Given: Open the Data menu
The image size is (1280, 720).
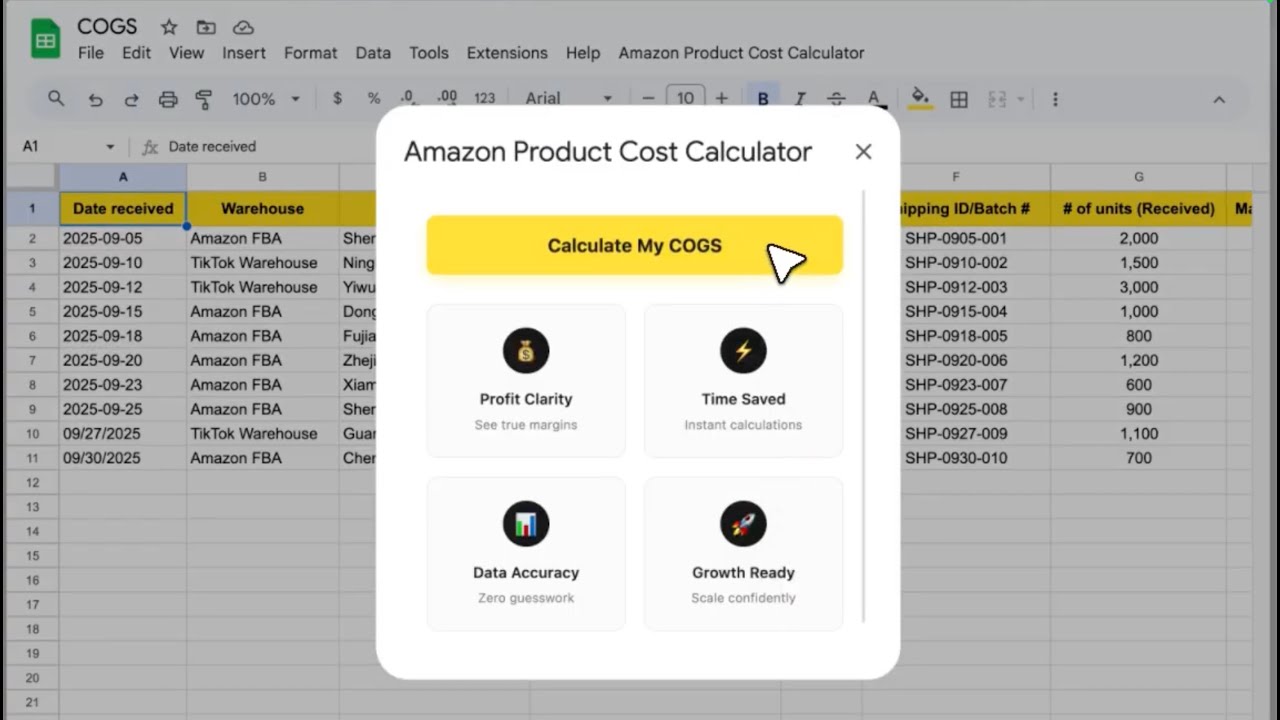Looking at the screenshot, I should [373, 53].
